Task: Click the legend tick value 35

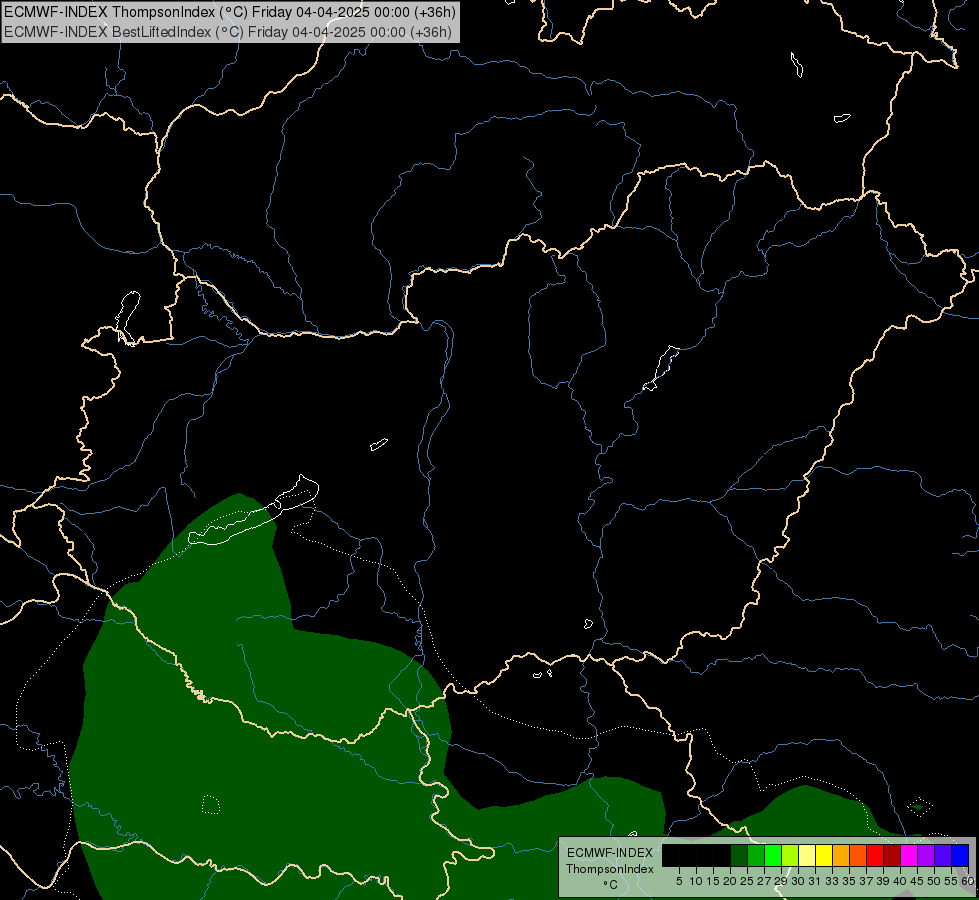Action: (x=849, y=881)
